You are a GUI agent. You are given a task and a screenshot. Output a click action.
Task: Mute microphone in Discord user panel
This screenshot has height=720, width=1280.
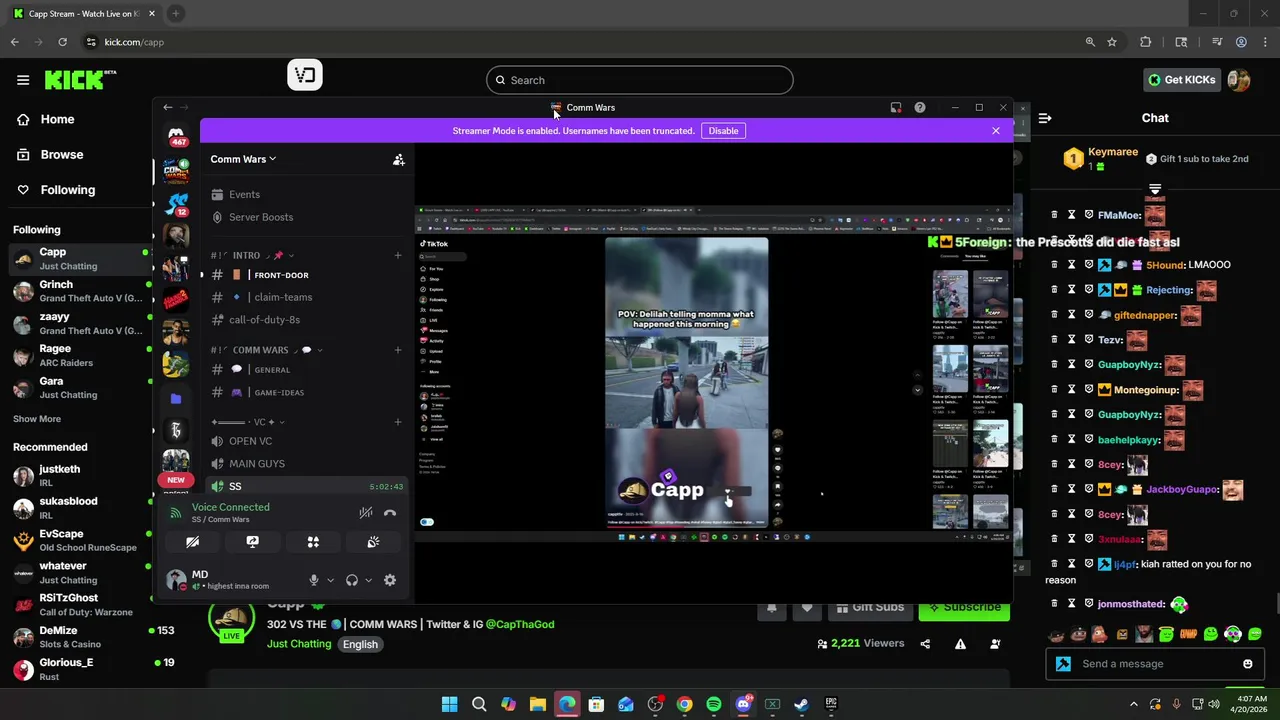pos(313,581)
